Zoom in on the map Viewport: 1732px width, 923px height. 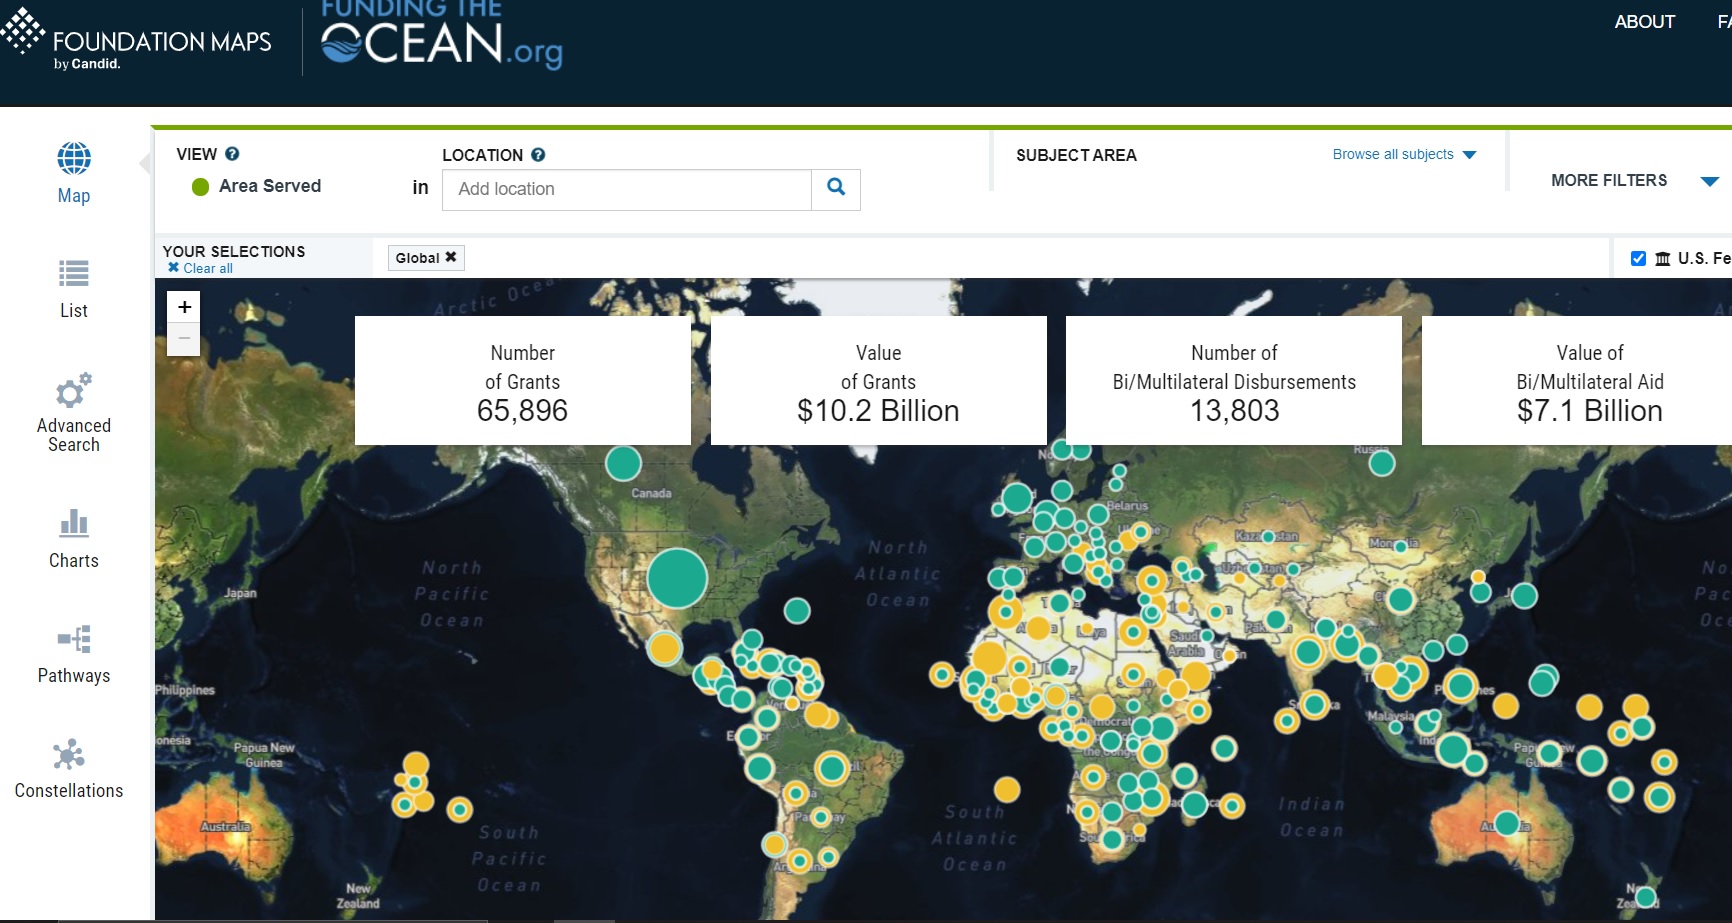point(184,308)
